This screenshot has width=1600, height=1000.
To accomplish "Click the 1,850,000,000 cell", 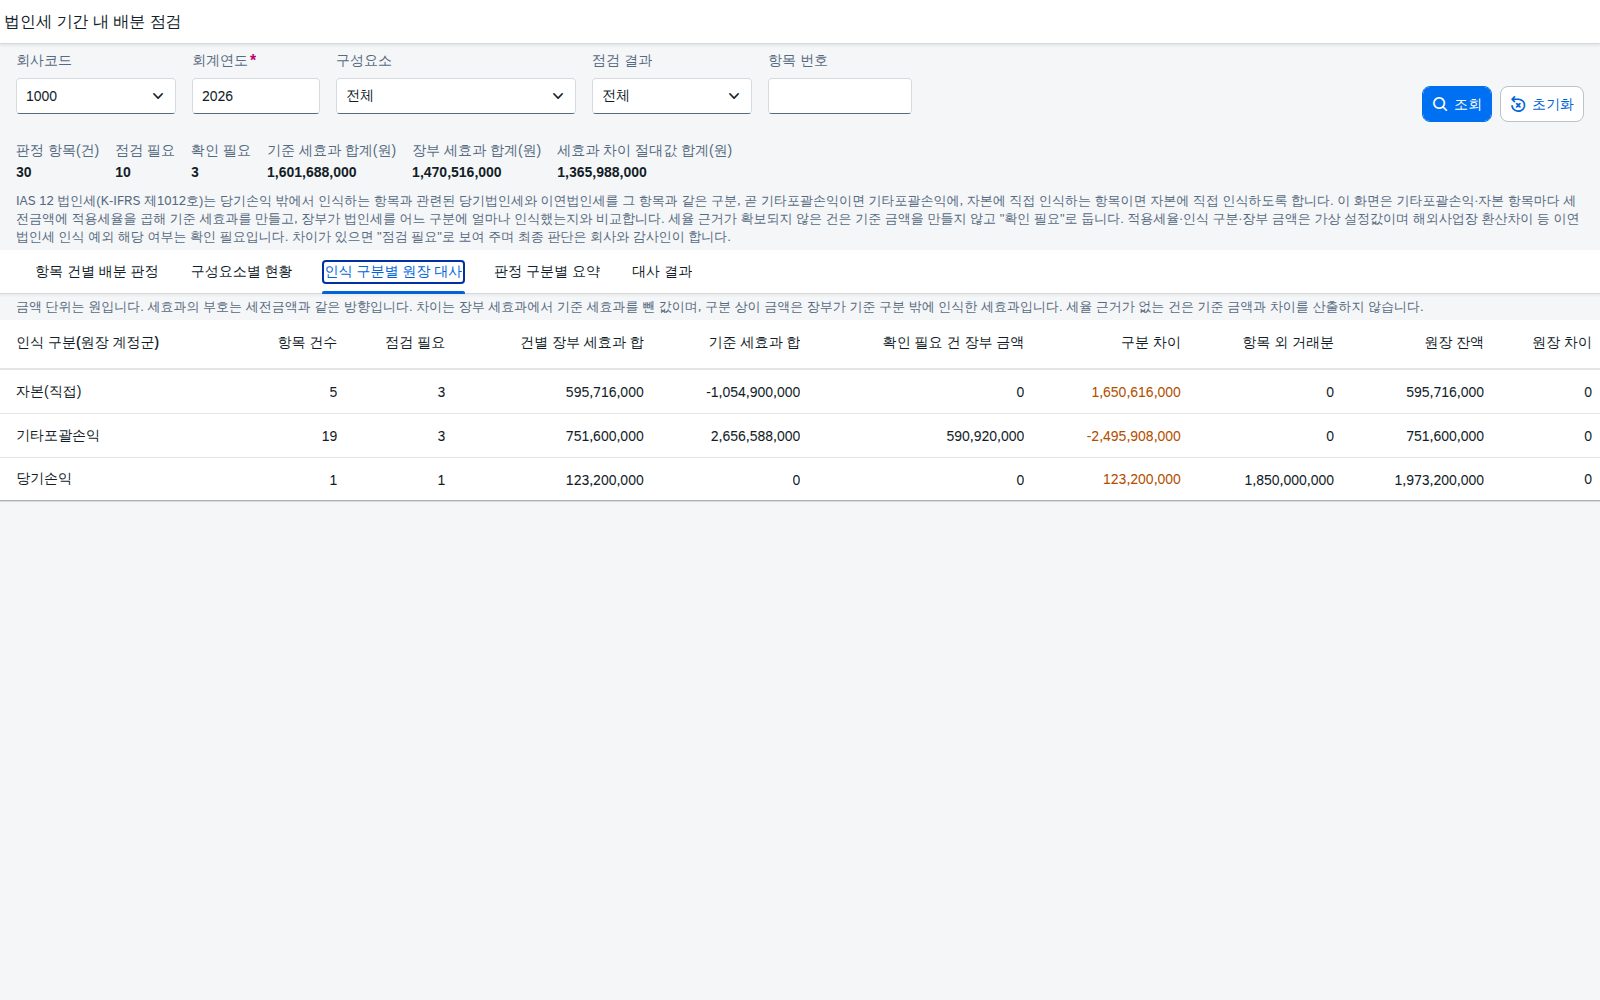I will coord(1289,480).
